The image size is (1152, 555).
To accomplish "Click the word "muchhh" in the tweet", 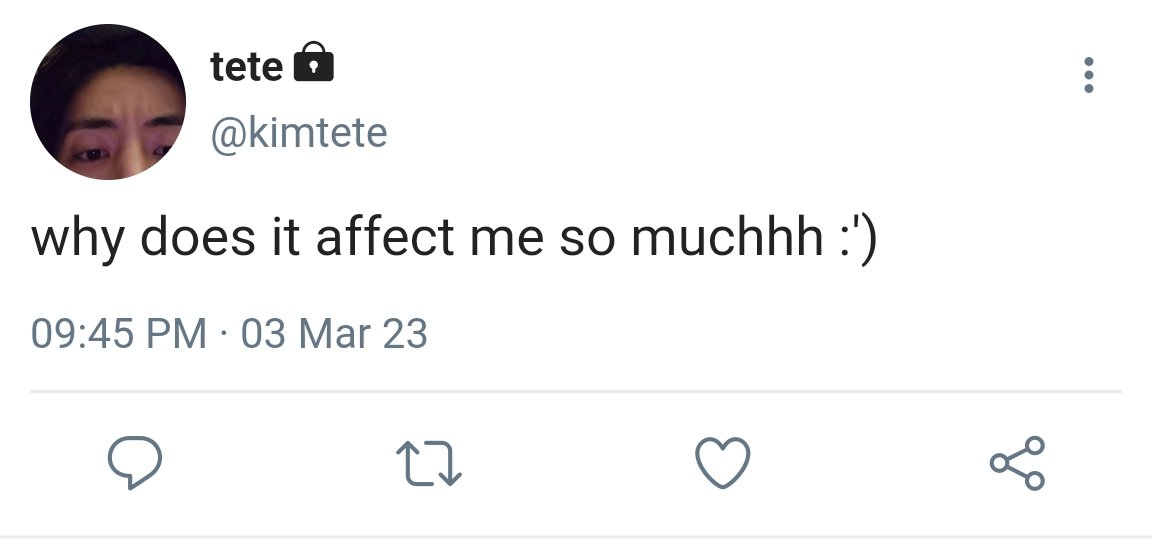I will click(726, 241).
